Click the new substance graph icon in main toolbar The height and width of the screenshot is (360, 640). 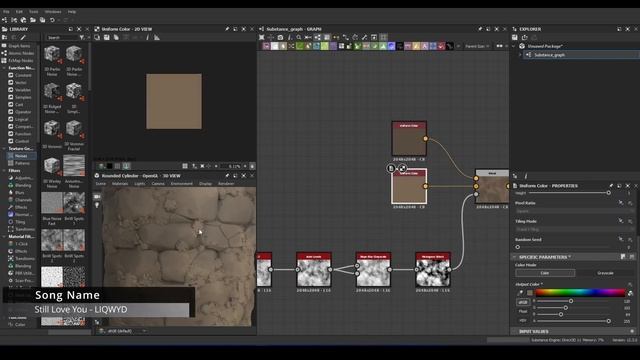[x=5, y=20]
